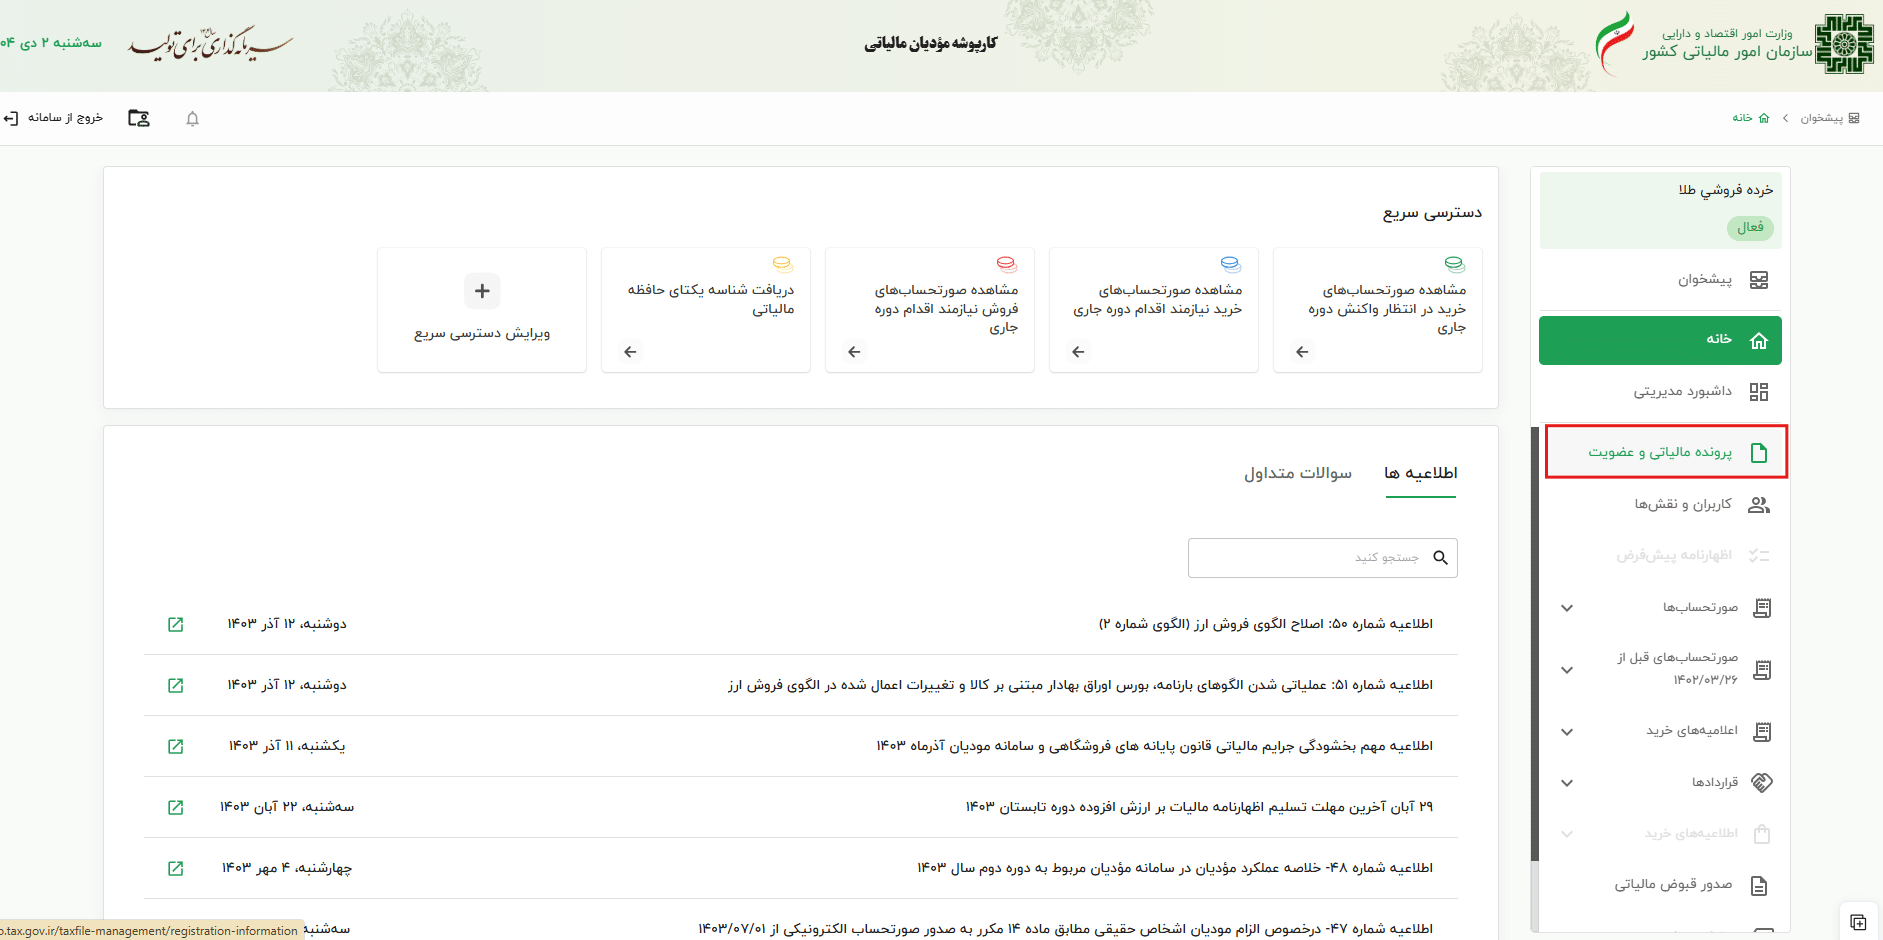Open external link icon for notice number 51

pos(176,685)
